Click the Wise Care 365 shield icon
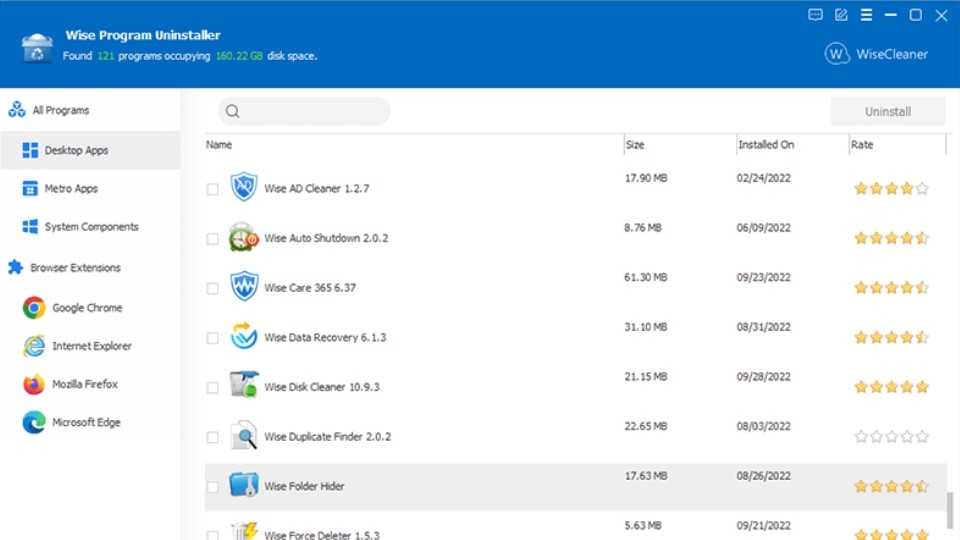960x540 pixels. 244,286
